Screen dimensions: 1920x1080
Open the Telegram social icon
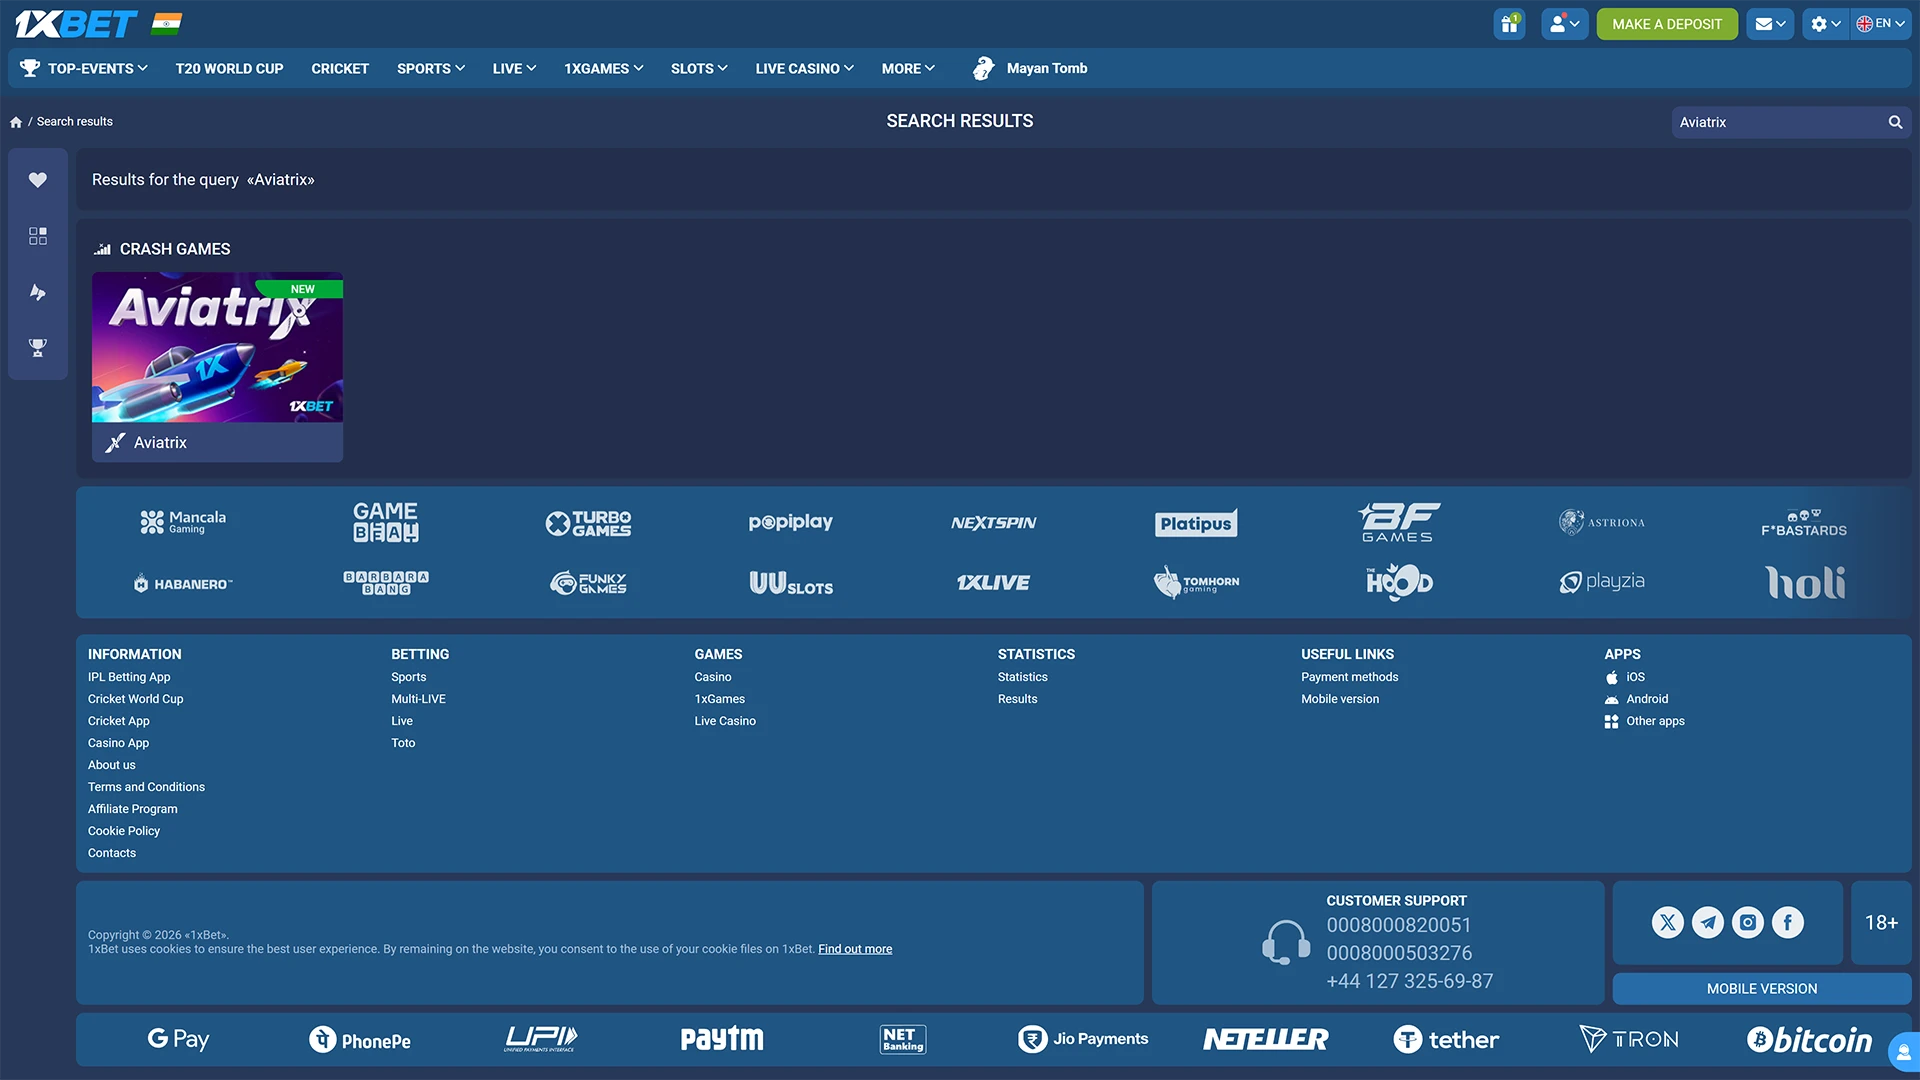tap(1708, 922)
